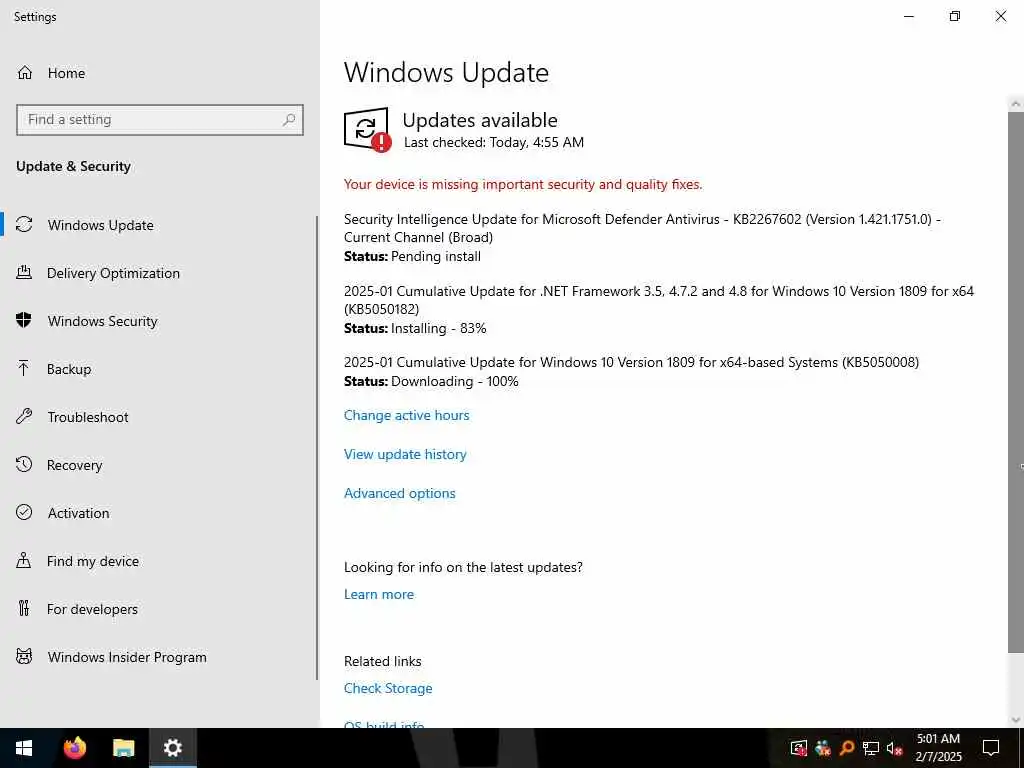This screenshot has height=768, width=1024.
Task: Click the Windows Update tray icon with alert
Action: point(798,748)
